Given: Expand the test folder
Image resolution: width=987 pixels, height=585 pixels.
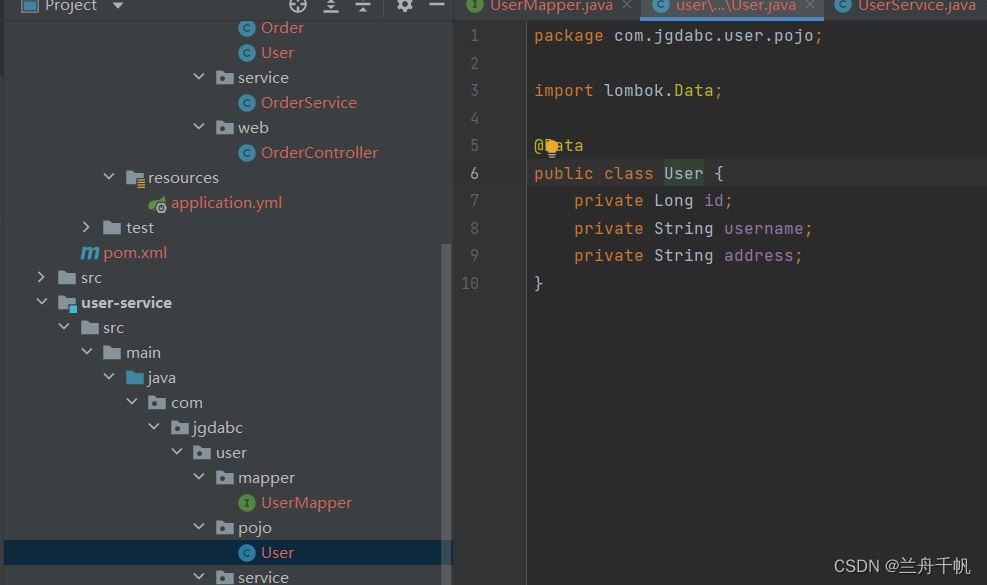Looking at the screenshot, I should [86, 227].
